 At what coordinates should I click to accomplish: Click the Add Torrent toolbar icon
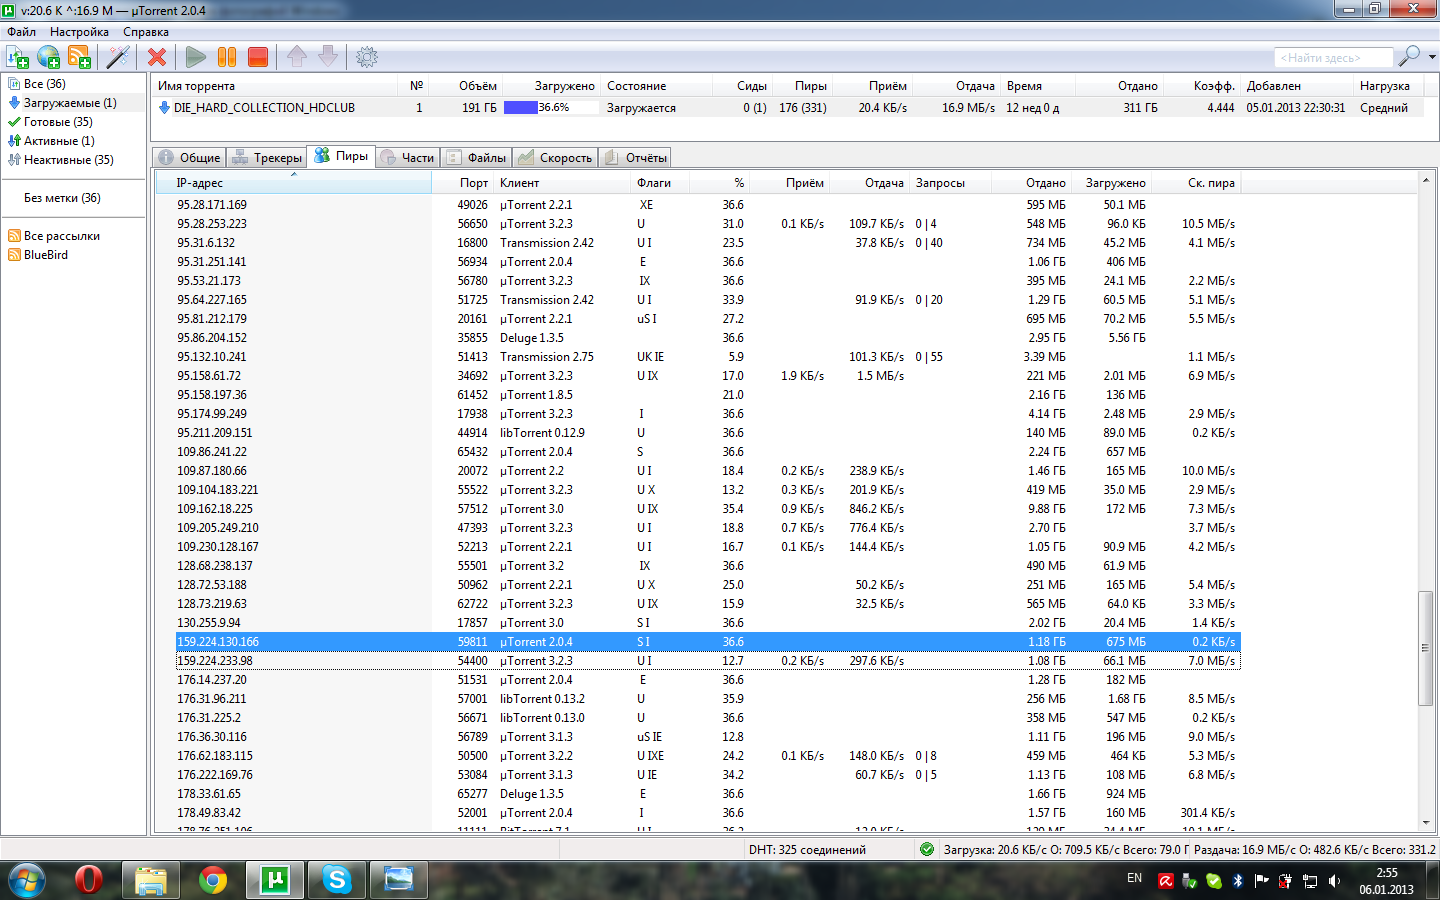point(18,57)
